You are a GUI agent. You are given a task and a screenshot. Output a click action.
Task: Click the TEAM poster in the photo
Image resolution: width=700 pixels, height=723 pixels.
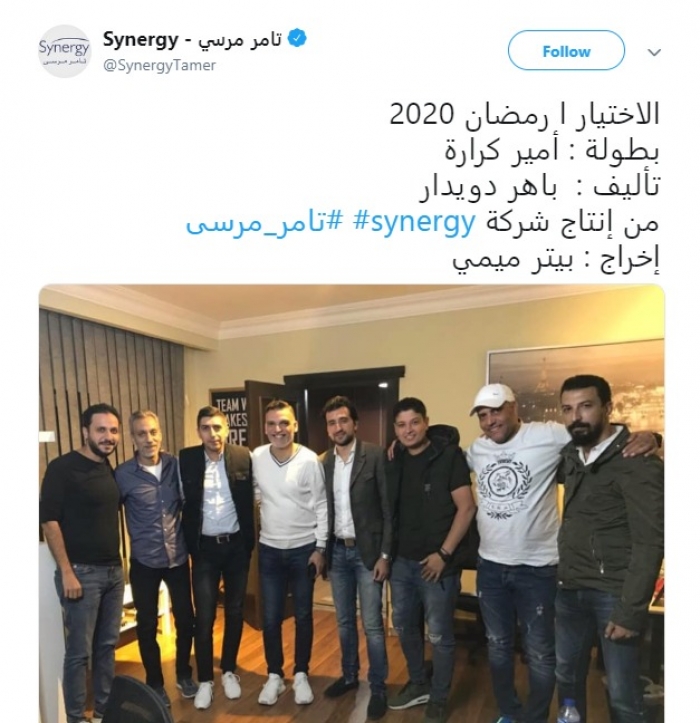229,420
